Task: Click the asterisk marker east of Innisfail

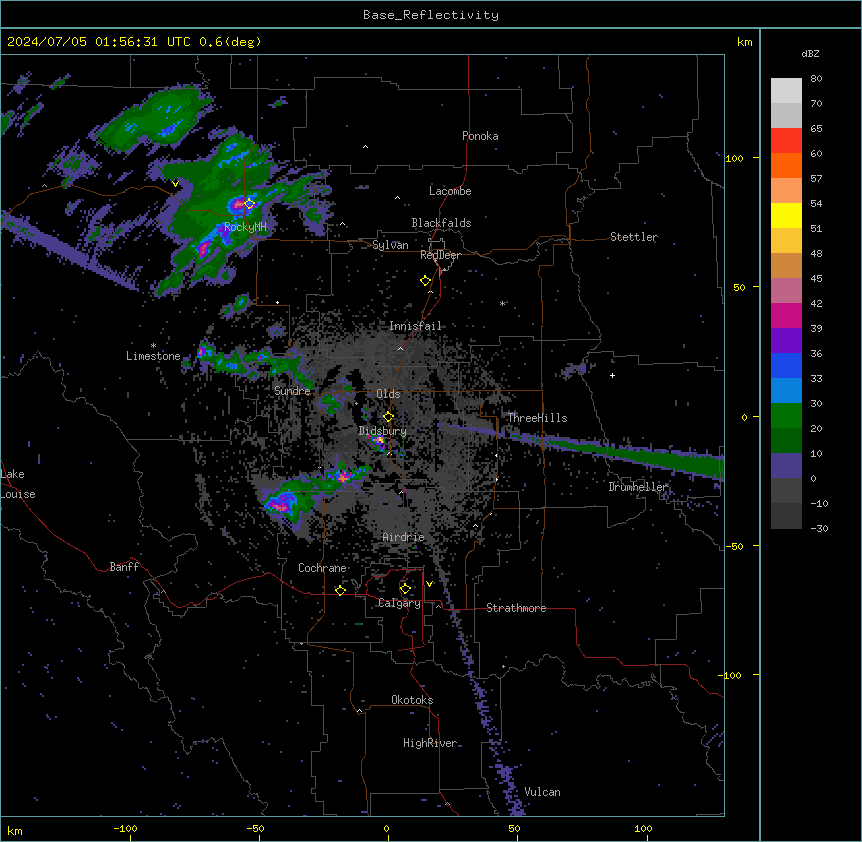Action: coord(502,303)
